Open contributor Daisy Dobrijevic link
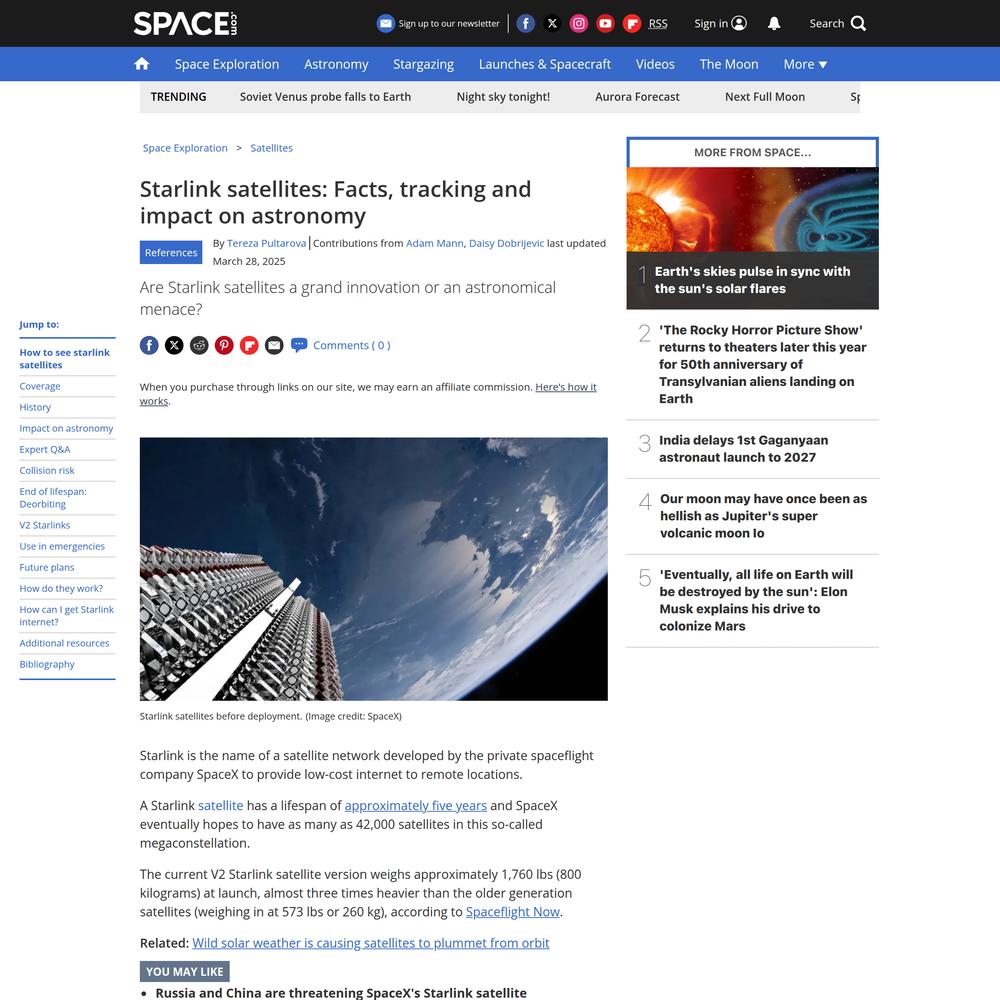Screen dimensions: 1000x1000 [x=506, y=243]
